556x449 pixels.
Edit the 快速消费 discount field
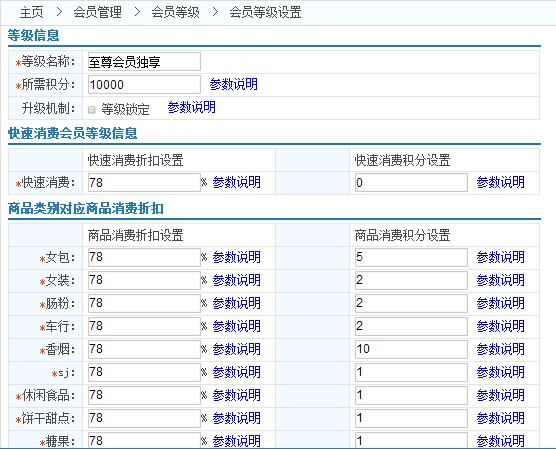(x=144, y=182)
